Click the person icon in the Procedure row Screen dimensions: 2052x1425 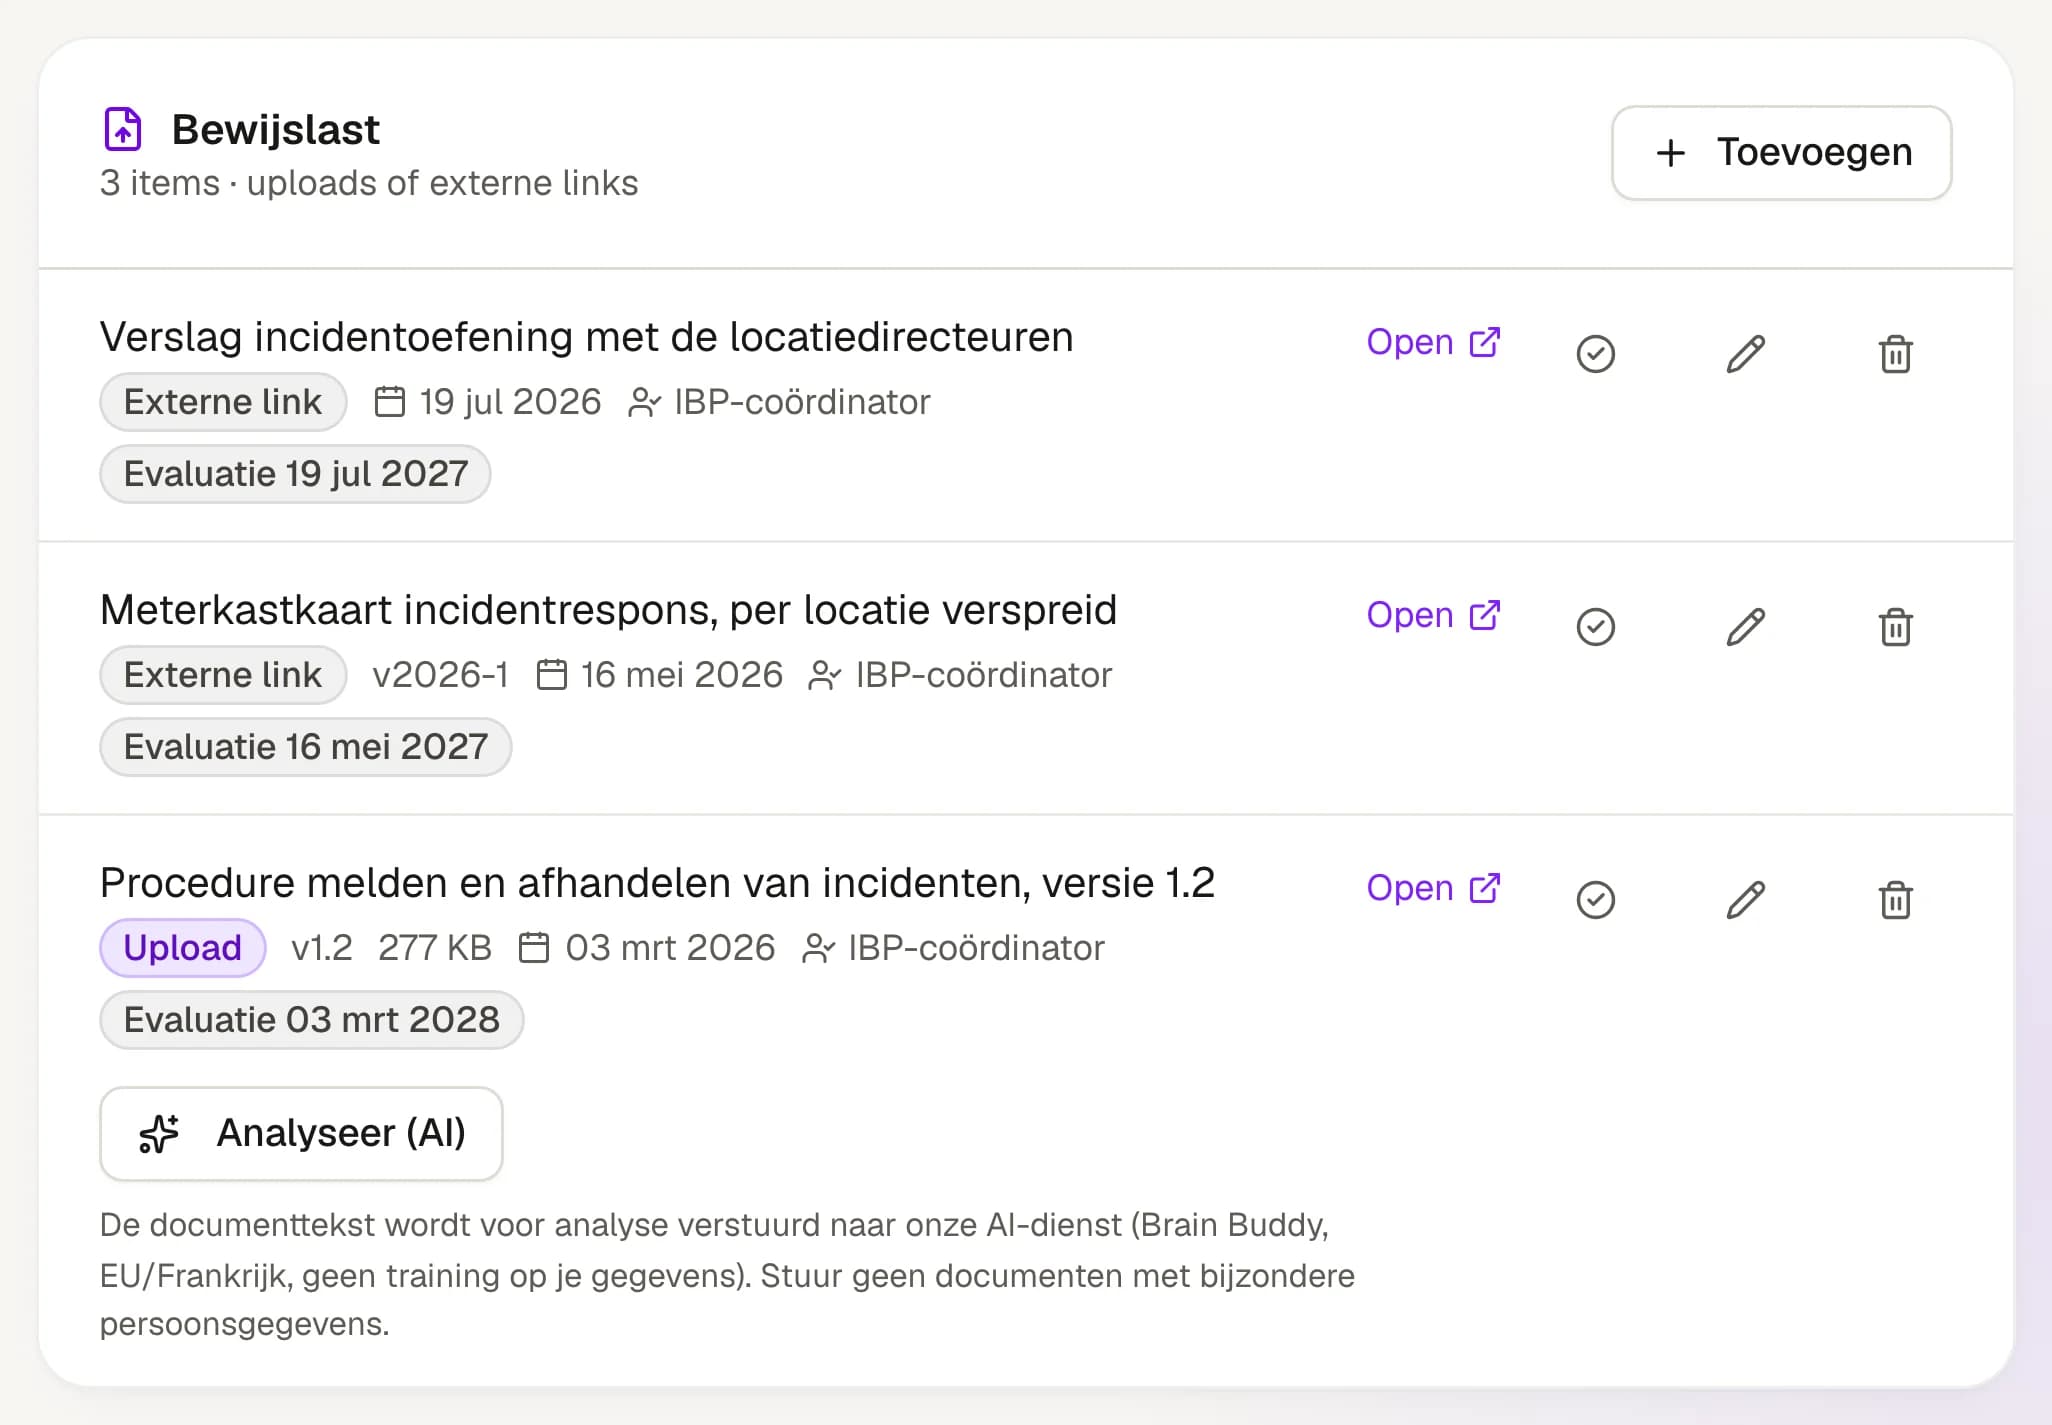click(x=818, y=948)
